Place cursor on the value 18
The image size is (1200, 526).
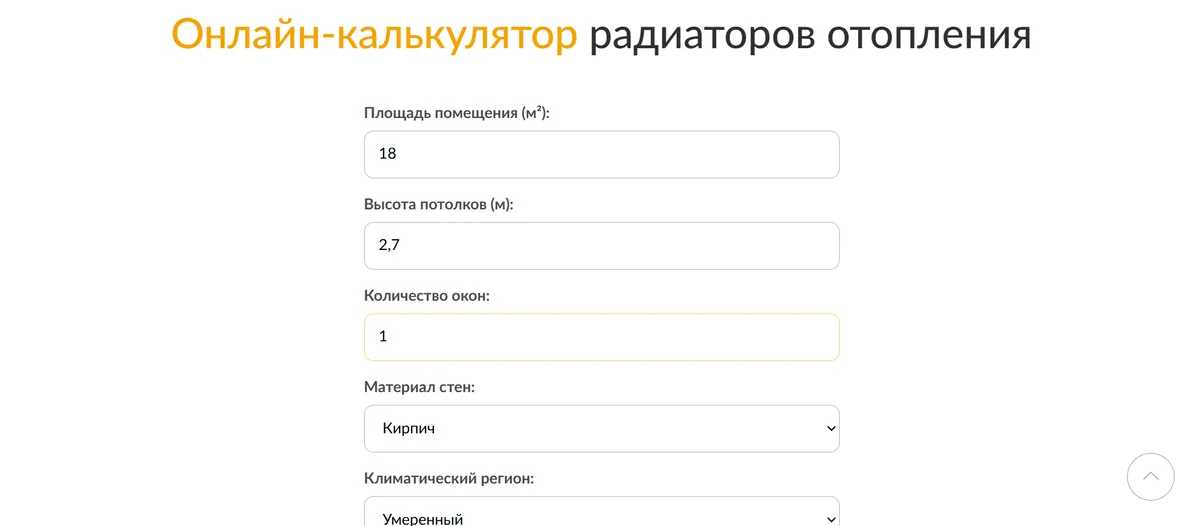(x=388, y=154)
